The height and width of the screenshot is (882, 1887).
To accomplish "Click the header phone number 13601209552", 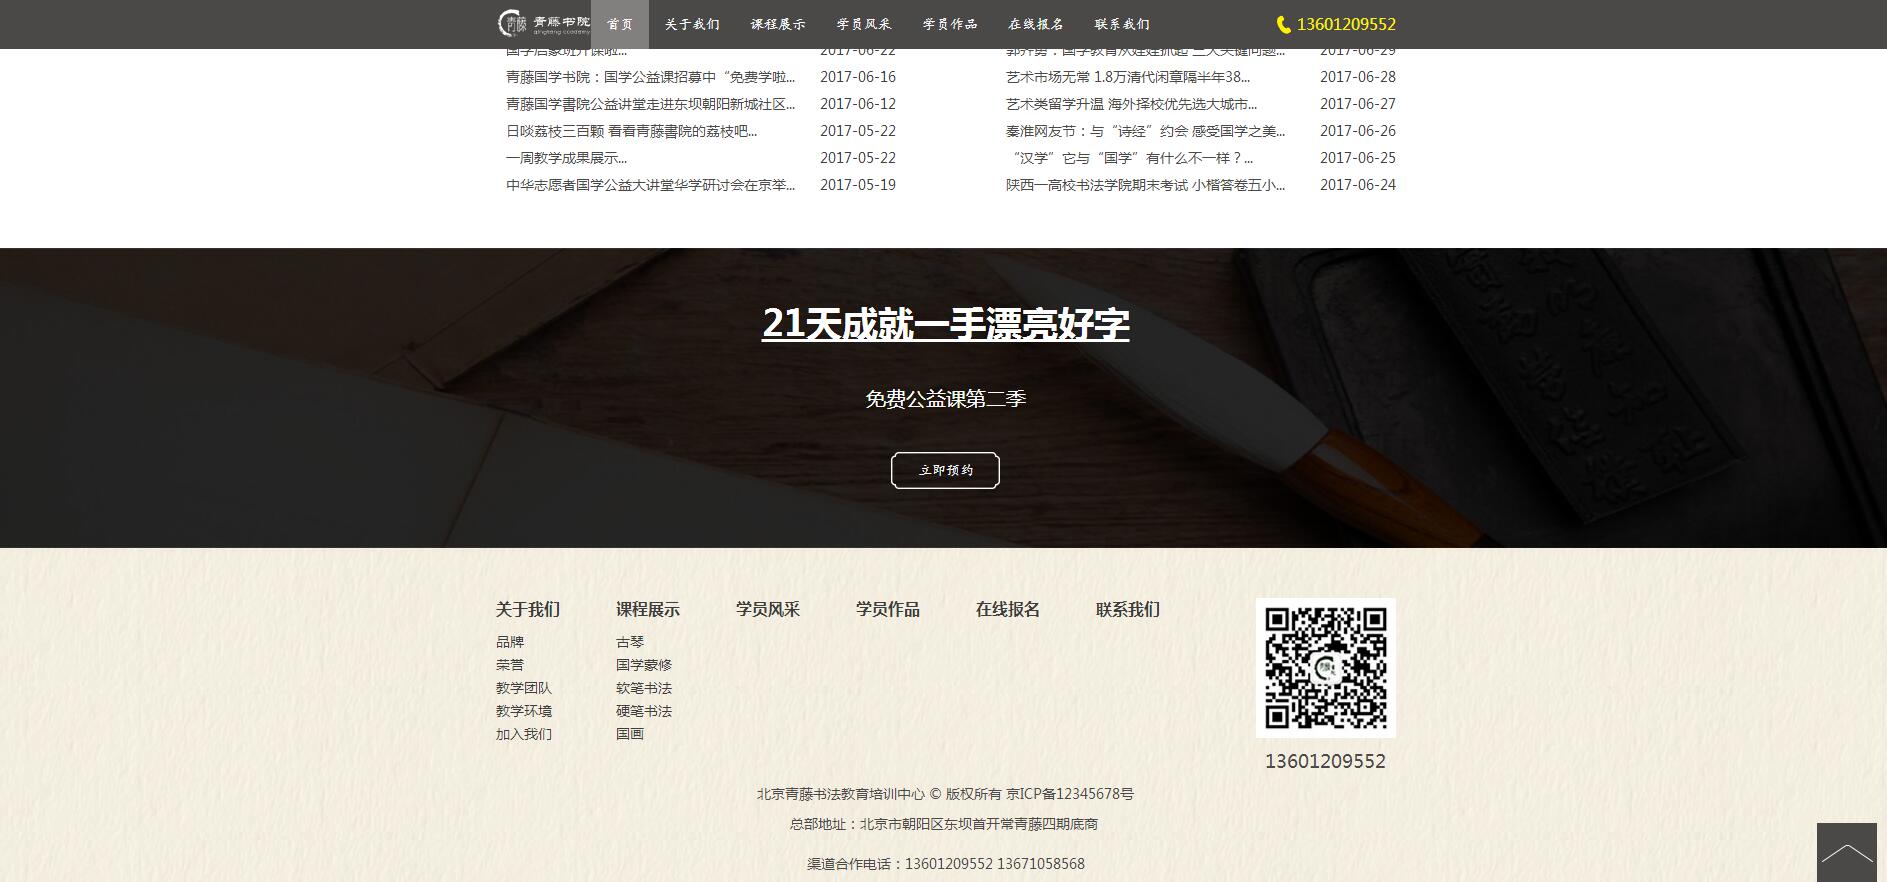I will click(x=1346, y=24).
